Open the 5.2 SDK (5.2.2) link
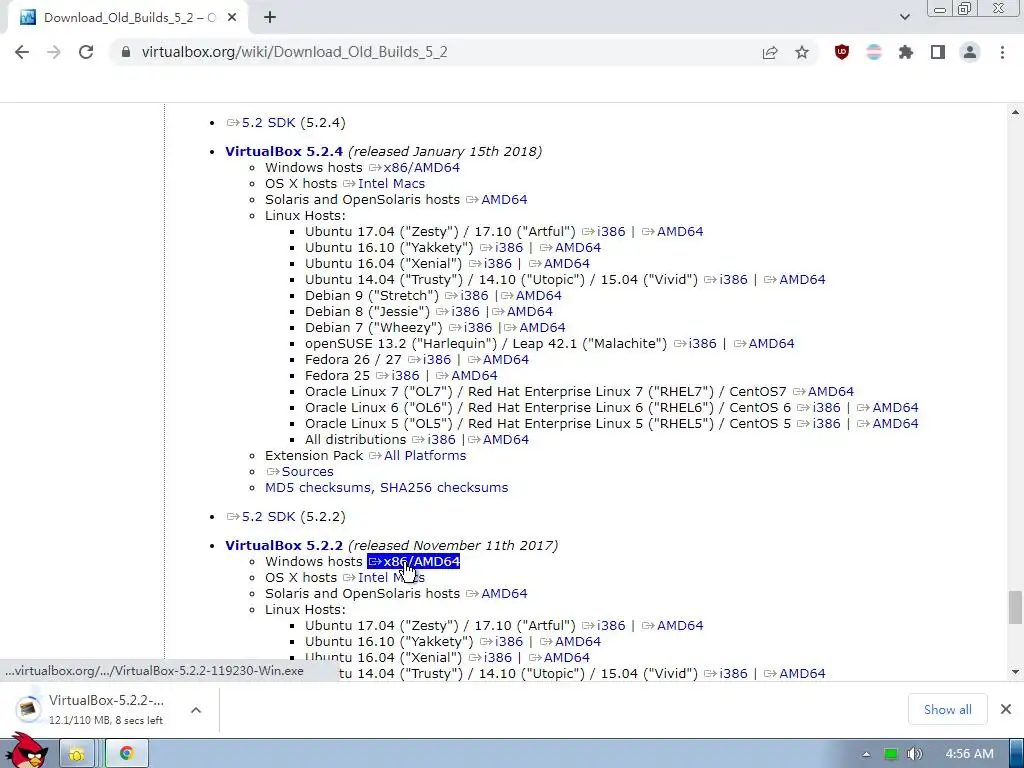This screenshot has width=1024, height=768. 261,517
